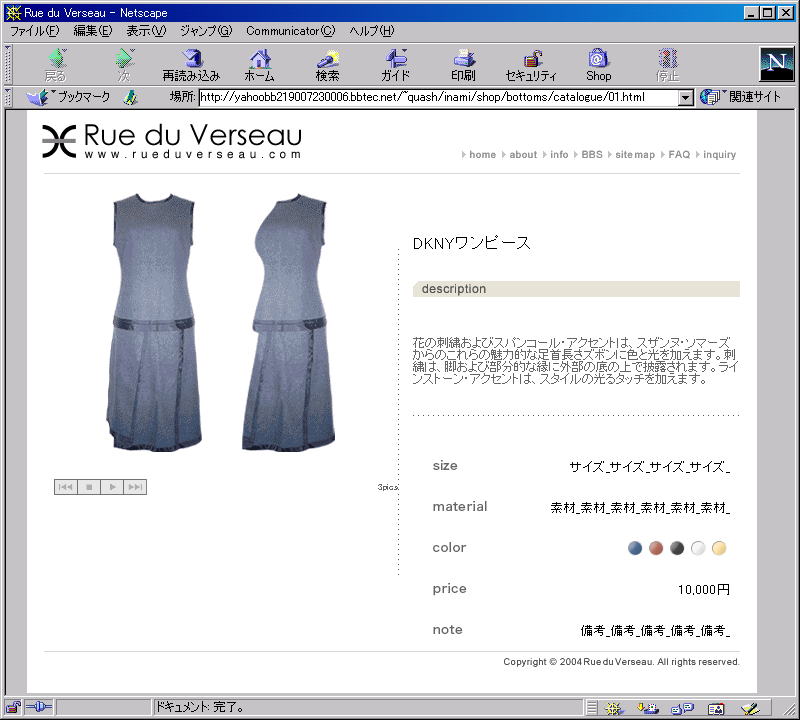Open the ガイド guide button
The height and width of the screenshot is (720, 800).
[x=395, y=65]
